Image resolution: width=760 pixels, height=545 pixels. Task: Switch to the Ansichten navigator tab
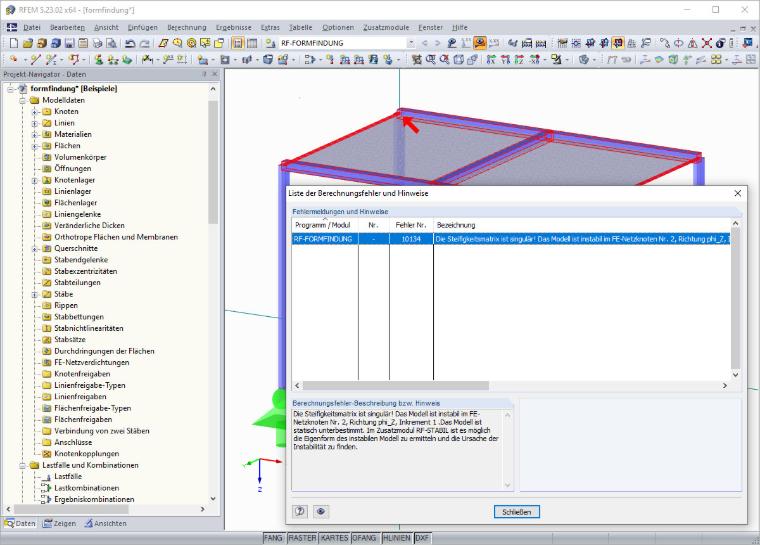[106, 523]
